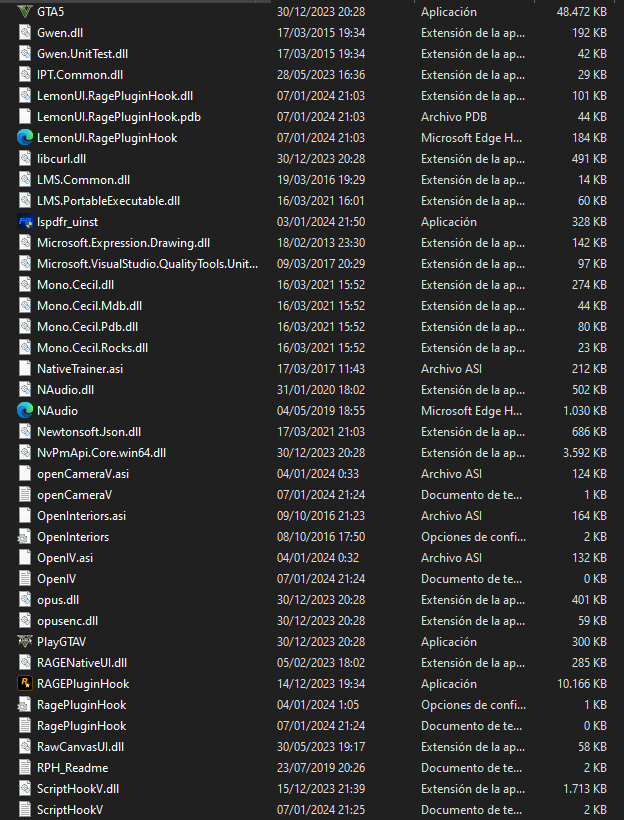Select the file name Mono.Cecil.Mdb.dll
This screenshot has width=624, height=820.
(89, 305)
